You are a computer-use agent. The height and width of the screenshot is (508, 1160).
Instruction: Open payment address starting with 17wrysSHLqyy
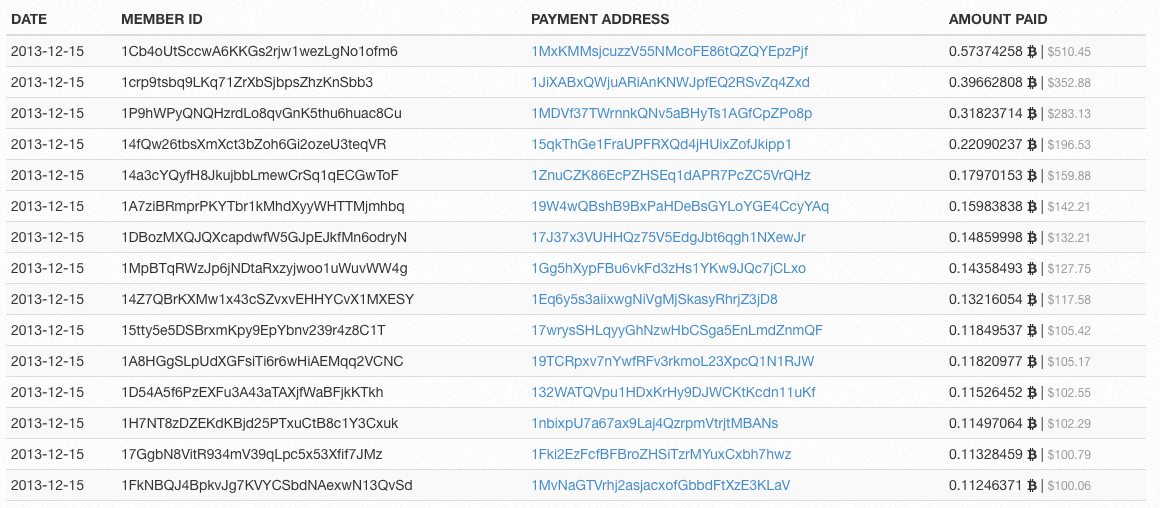tap(677, 331)
